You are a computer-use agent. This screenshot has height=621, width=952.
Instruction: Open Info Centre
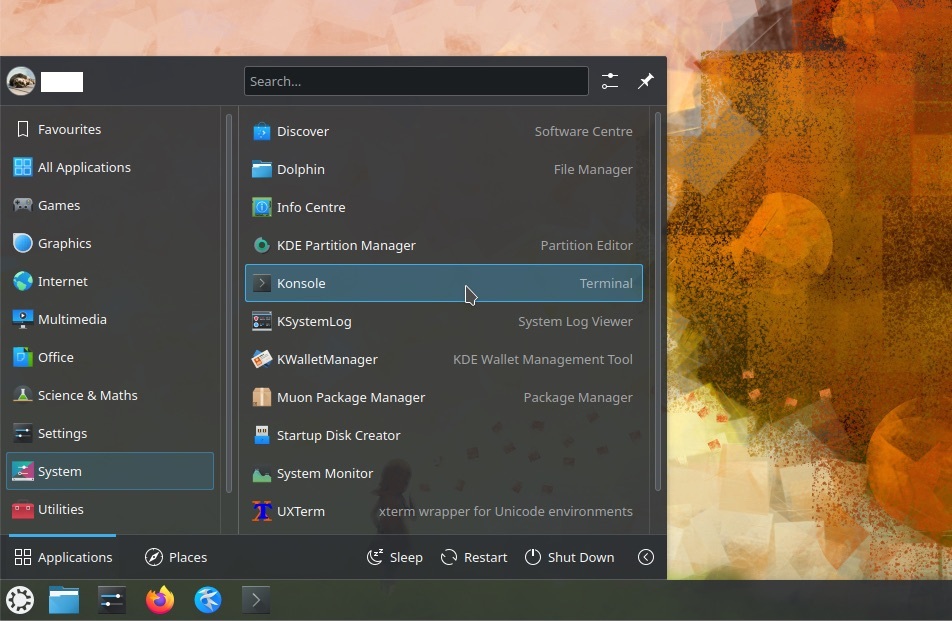443,207
